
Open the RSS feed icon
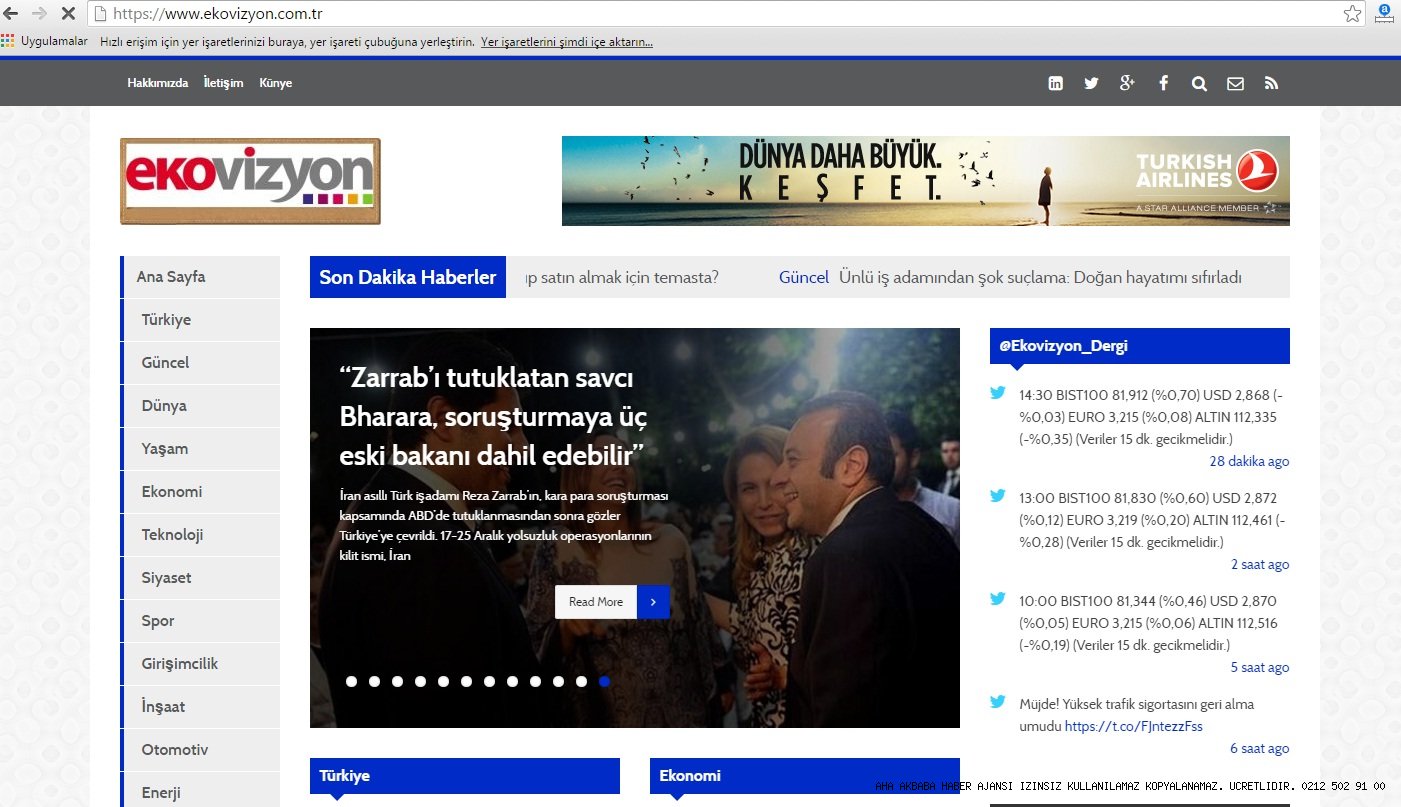pyautogui.click(x=1271, y=83)
